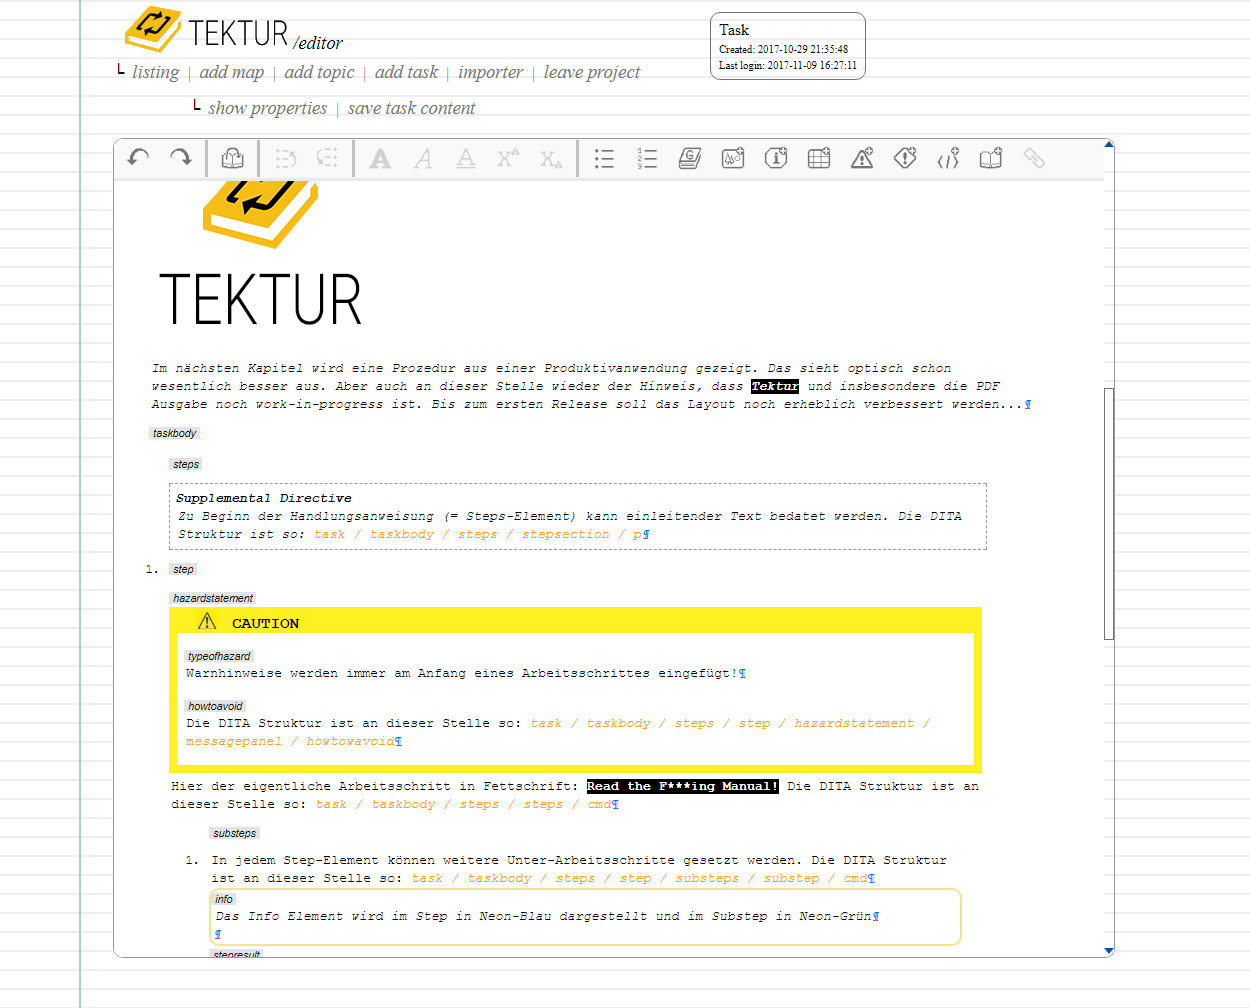The height and width of the screenshot is (1008, 1250).
Task: Click the insert info element icon
Action: pyautogui.click(x=776, y=158)
